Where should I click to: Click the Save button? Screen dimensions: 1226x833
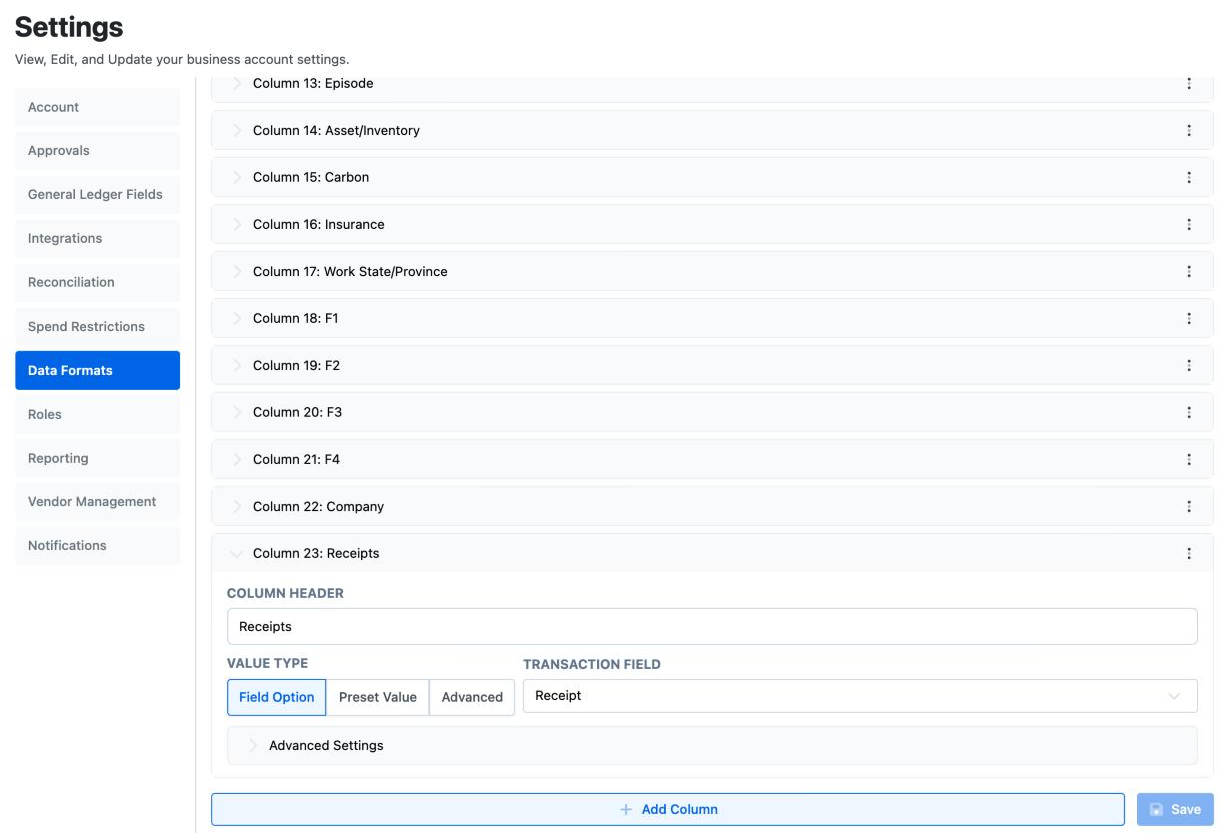[1175, 810]
